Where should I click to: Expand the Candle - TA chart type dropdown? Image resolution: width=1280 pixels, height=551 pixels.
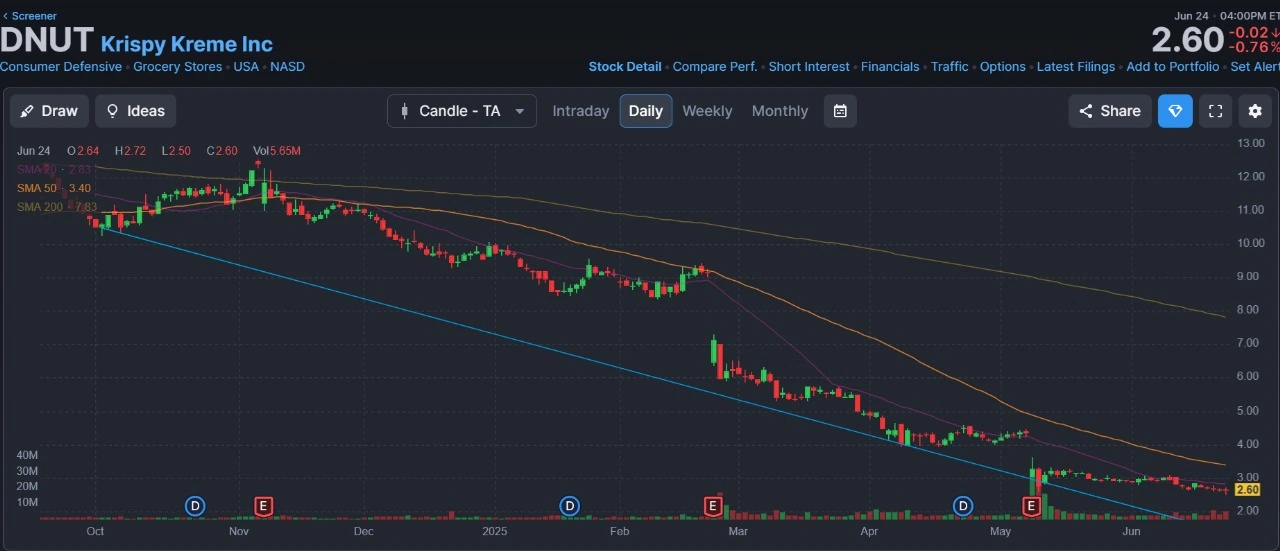[462, 111]
